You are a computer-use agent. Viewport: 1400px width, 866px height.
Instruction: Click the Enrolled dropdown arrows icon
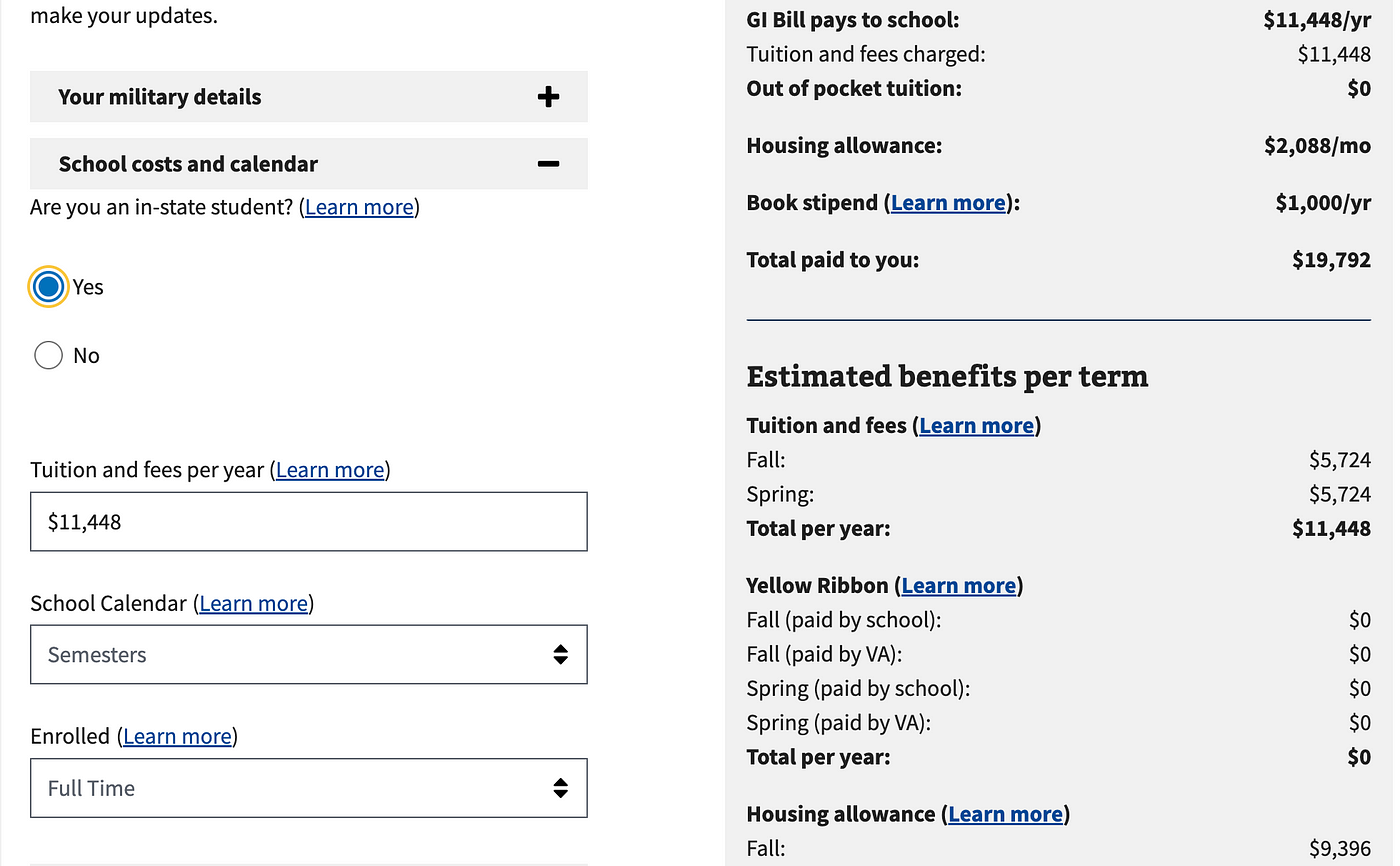click(x=560, y=788)
